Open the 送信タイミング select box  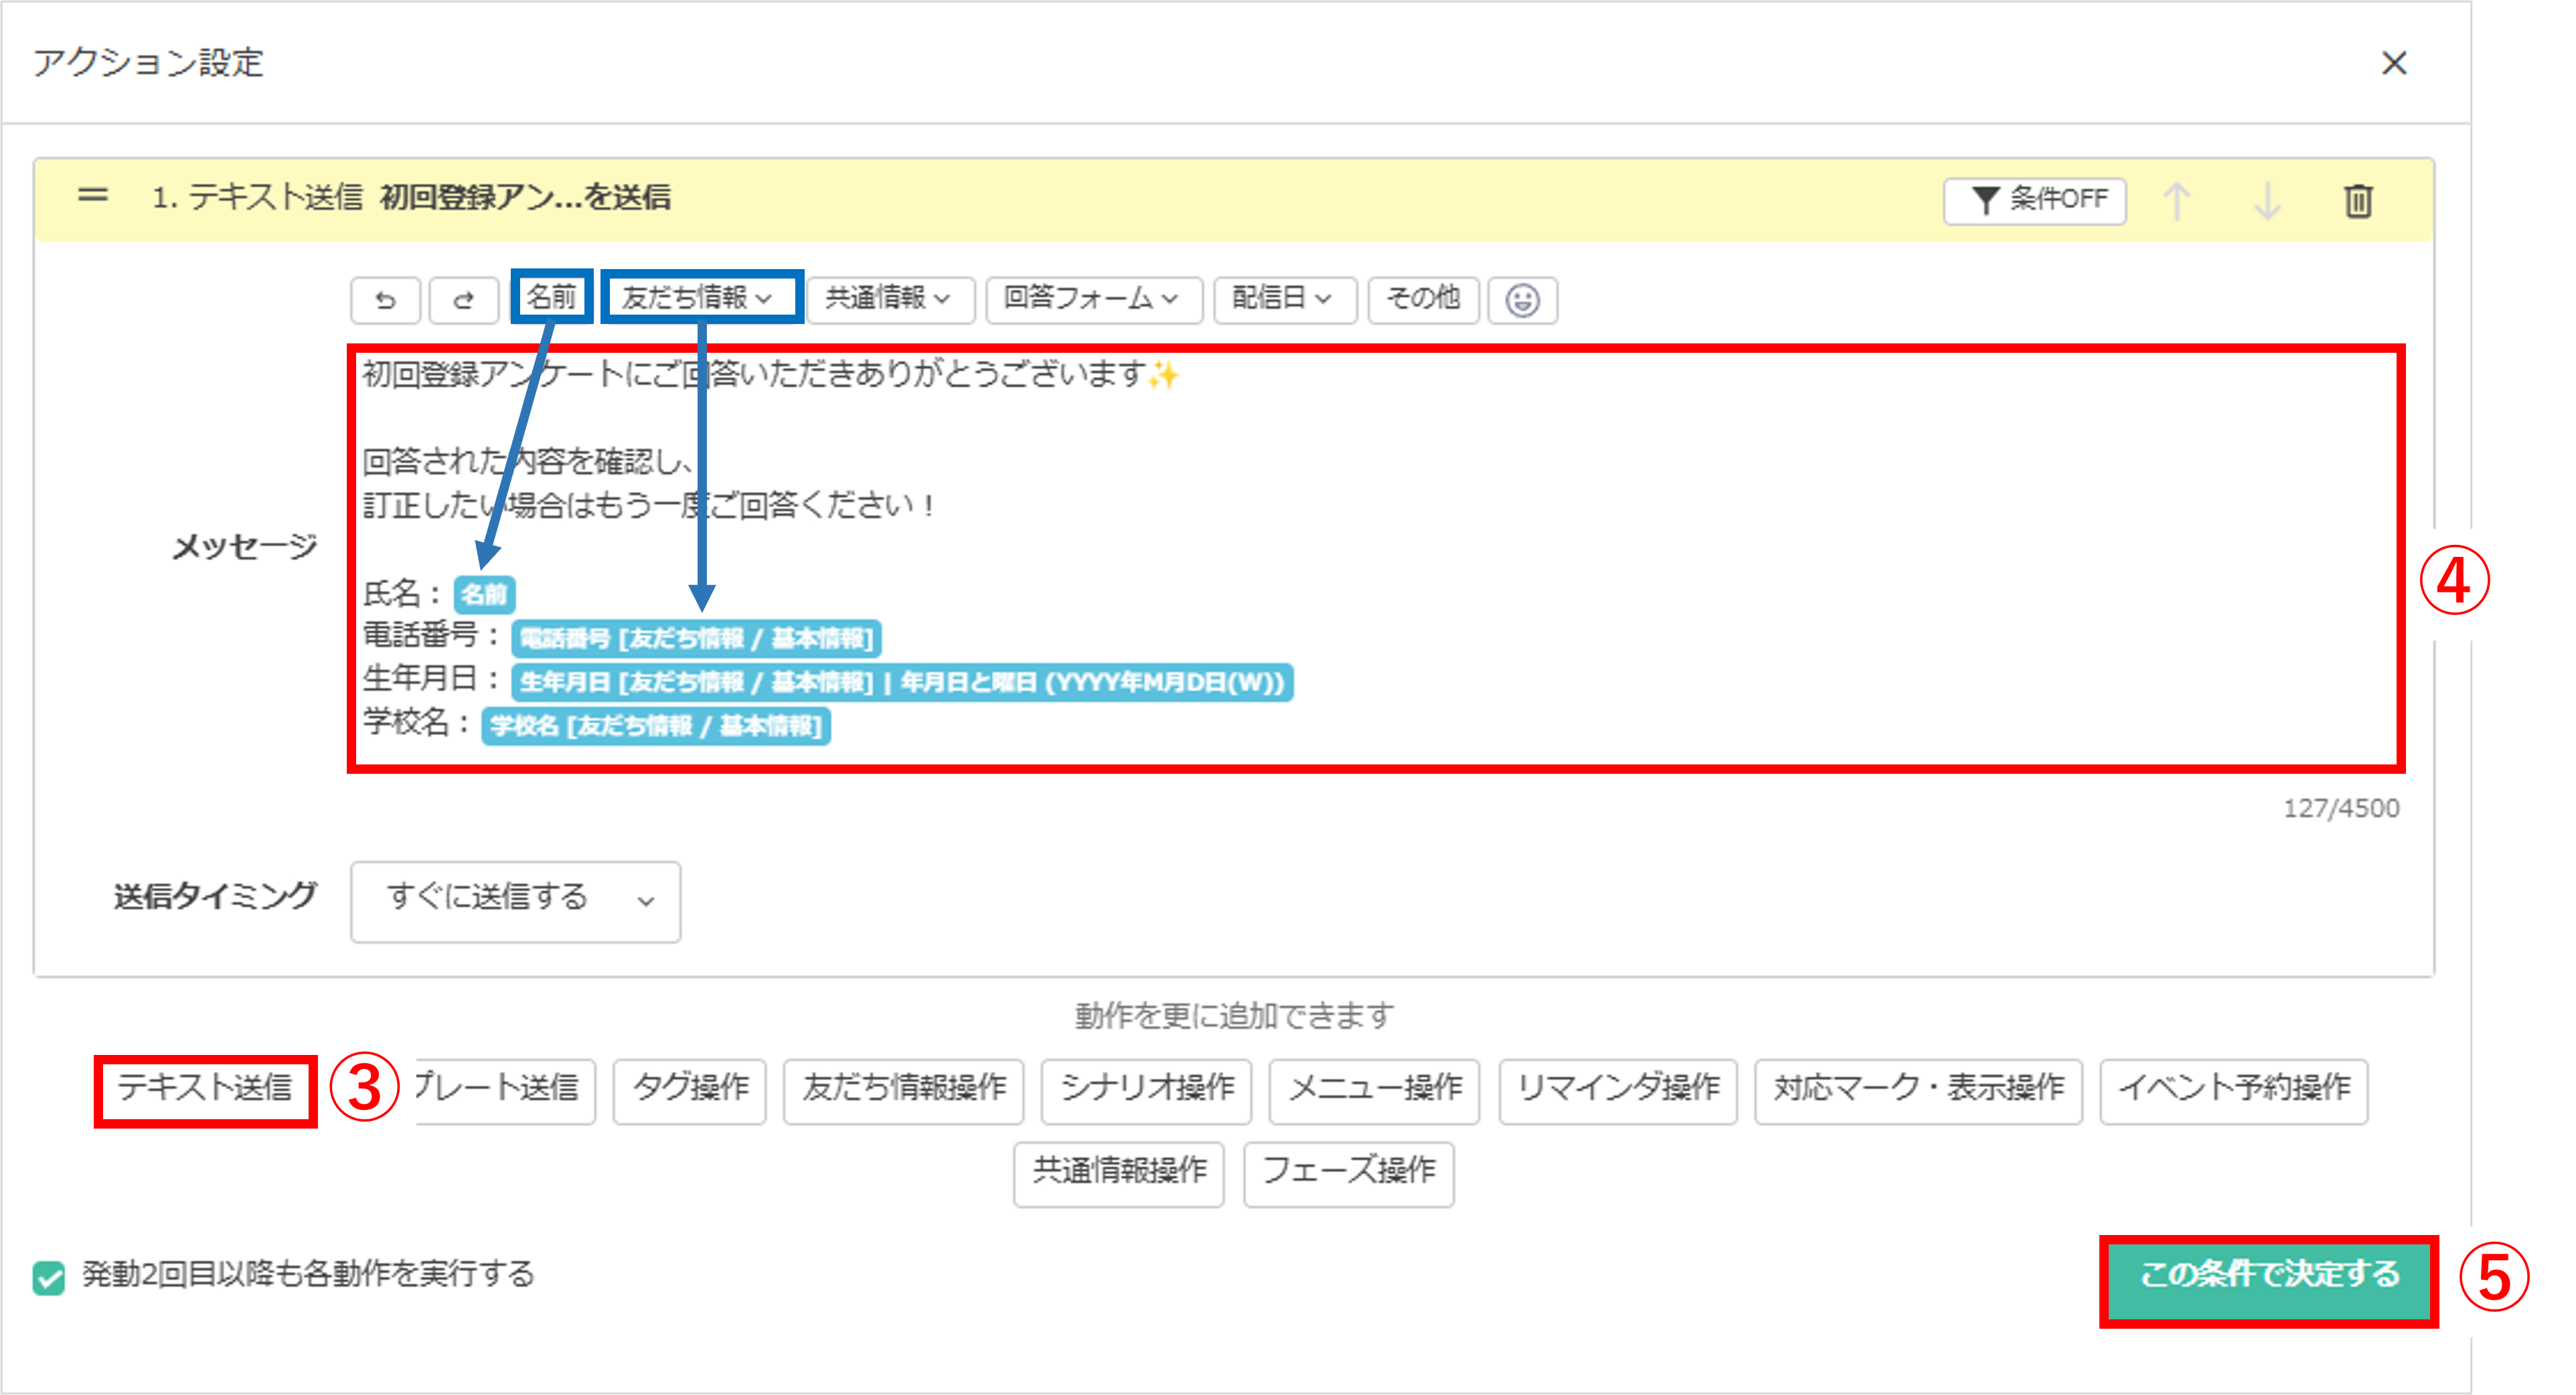click(515, 900)
